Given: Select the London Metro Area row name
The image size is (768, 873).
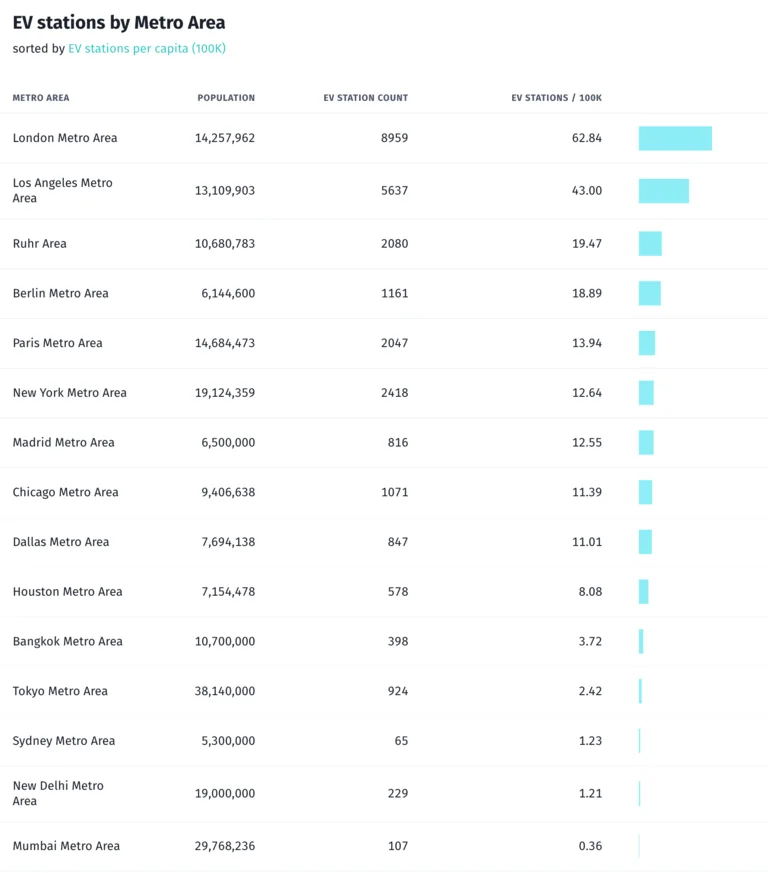Looking at the screenshot, I should 65,138.
